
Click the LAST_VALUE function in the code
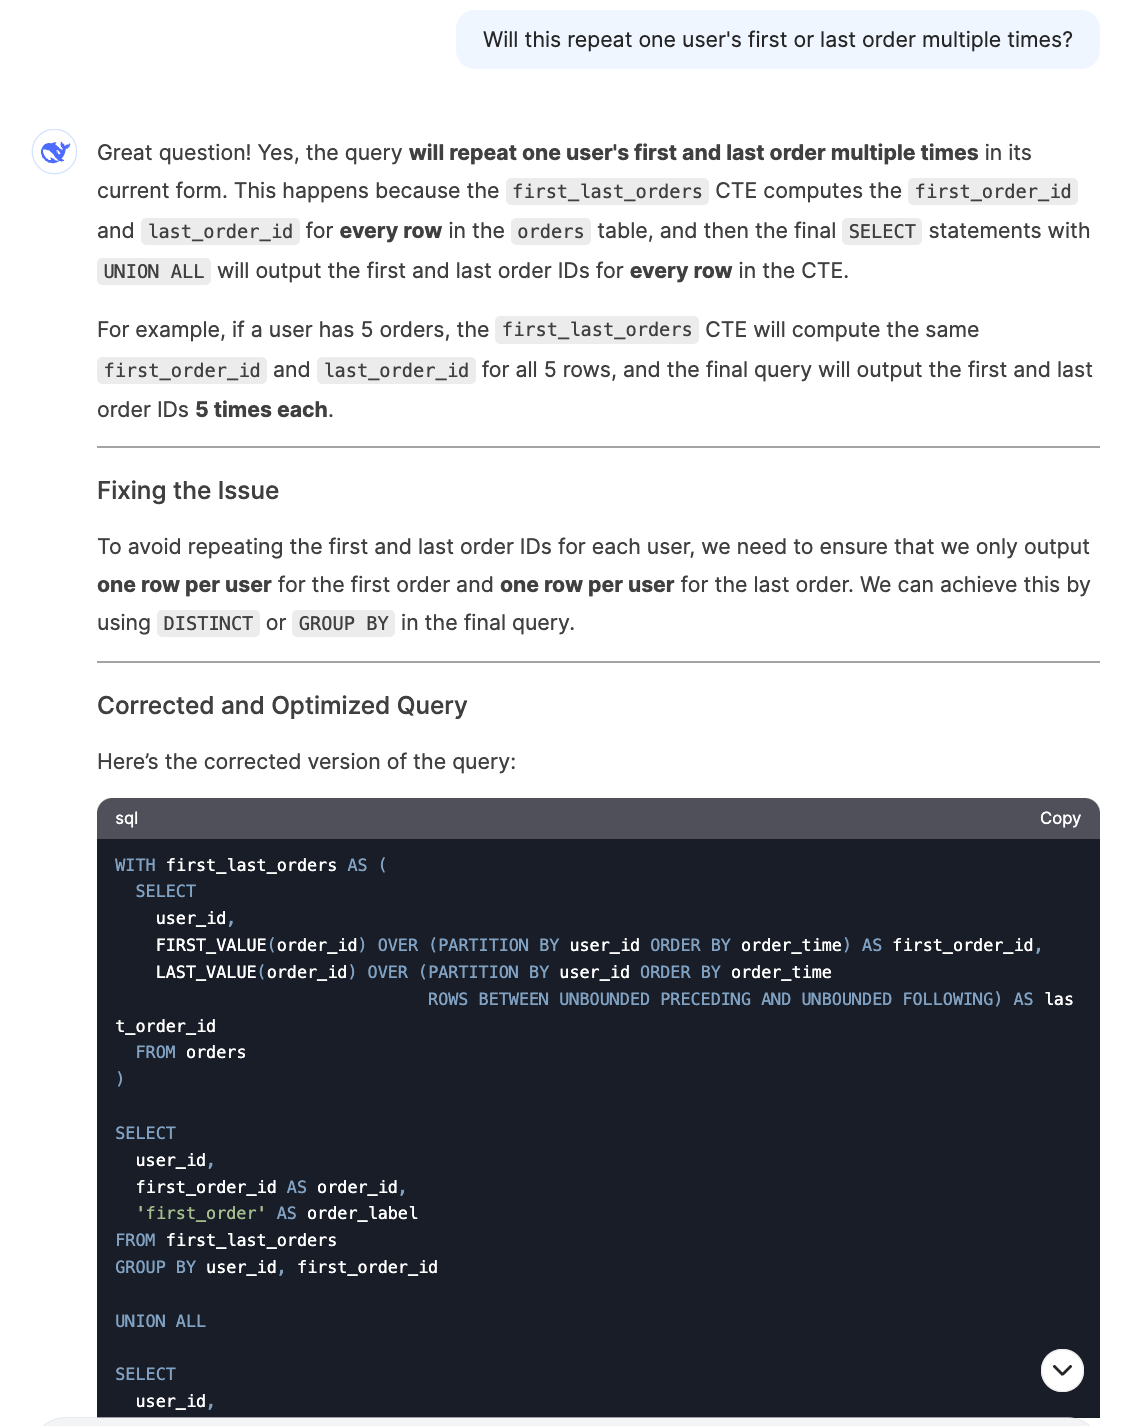tap(206, 972)
